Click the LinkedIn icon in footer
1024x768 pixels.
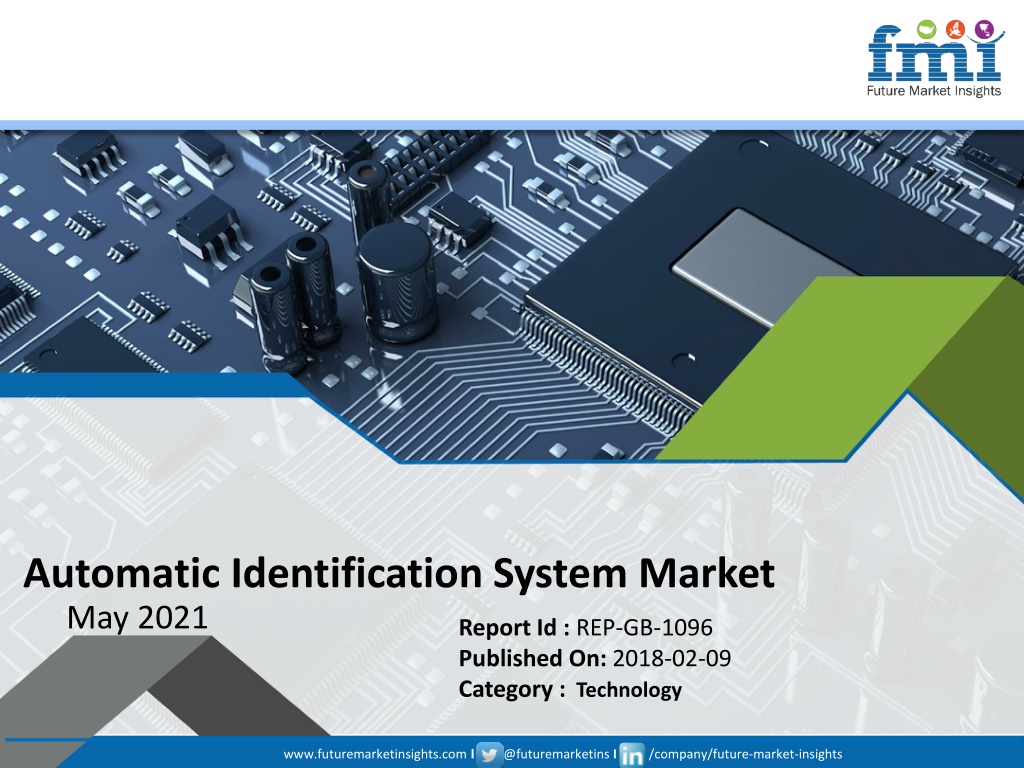point(632,755)
